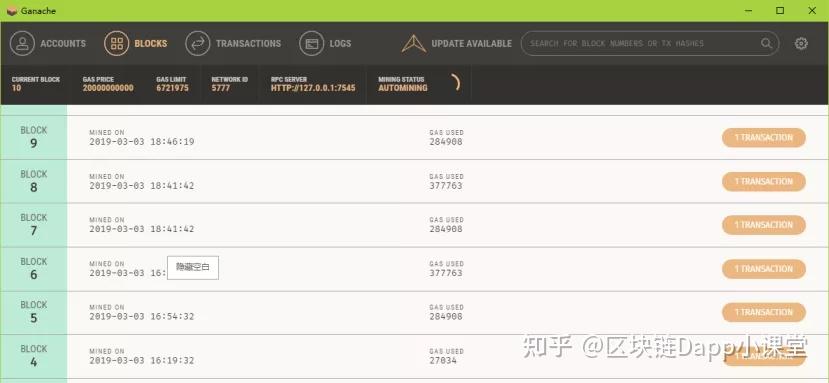The width and height of the screenshot is (829, 383).
Task: Click the Update Available link text
Action: [x=472, y=43]
